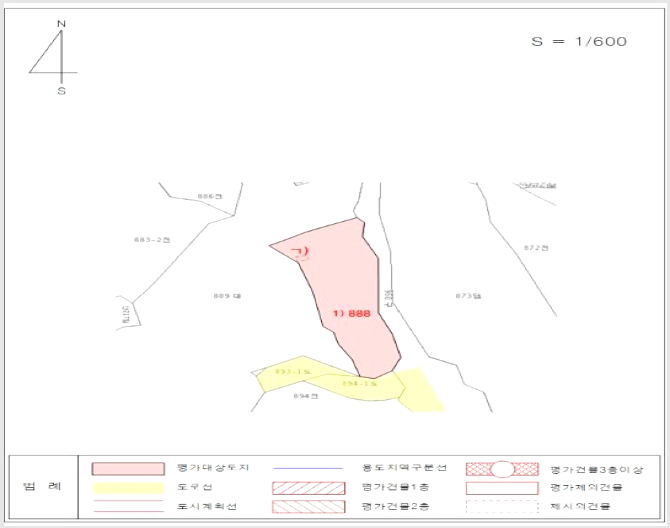Viewport: 670px width, 528px height.
Task: Click the S letter below north arrow
Action: coord(62,91)
